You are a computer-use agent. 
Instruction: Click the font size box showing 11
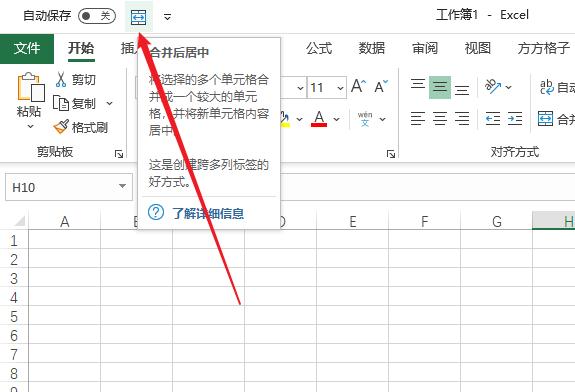[x=322, y=88]
